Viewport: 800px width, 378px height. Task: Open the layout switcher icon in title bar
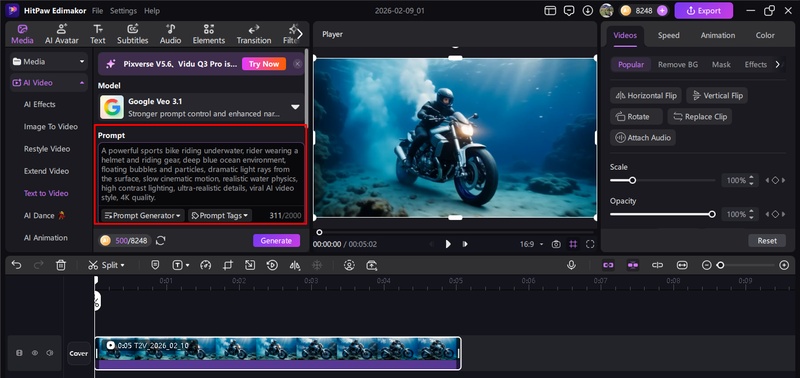pos(550,11)
